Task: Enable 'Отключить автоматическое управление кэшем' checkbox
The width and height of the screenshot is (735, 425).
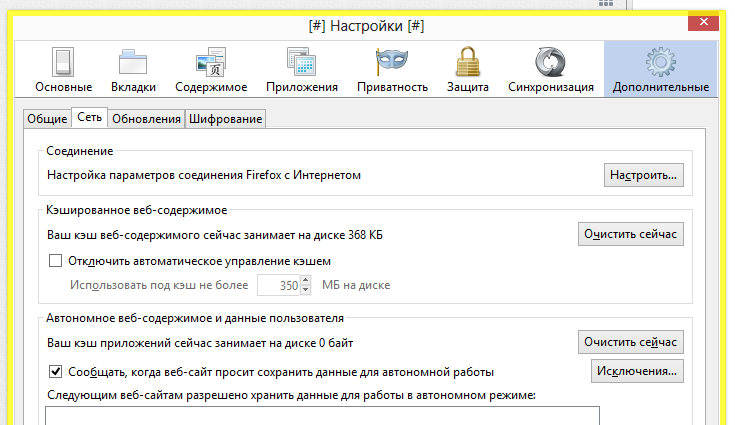Action: pyautogui.click(x=56, y=261)
